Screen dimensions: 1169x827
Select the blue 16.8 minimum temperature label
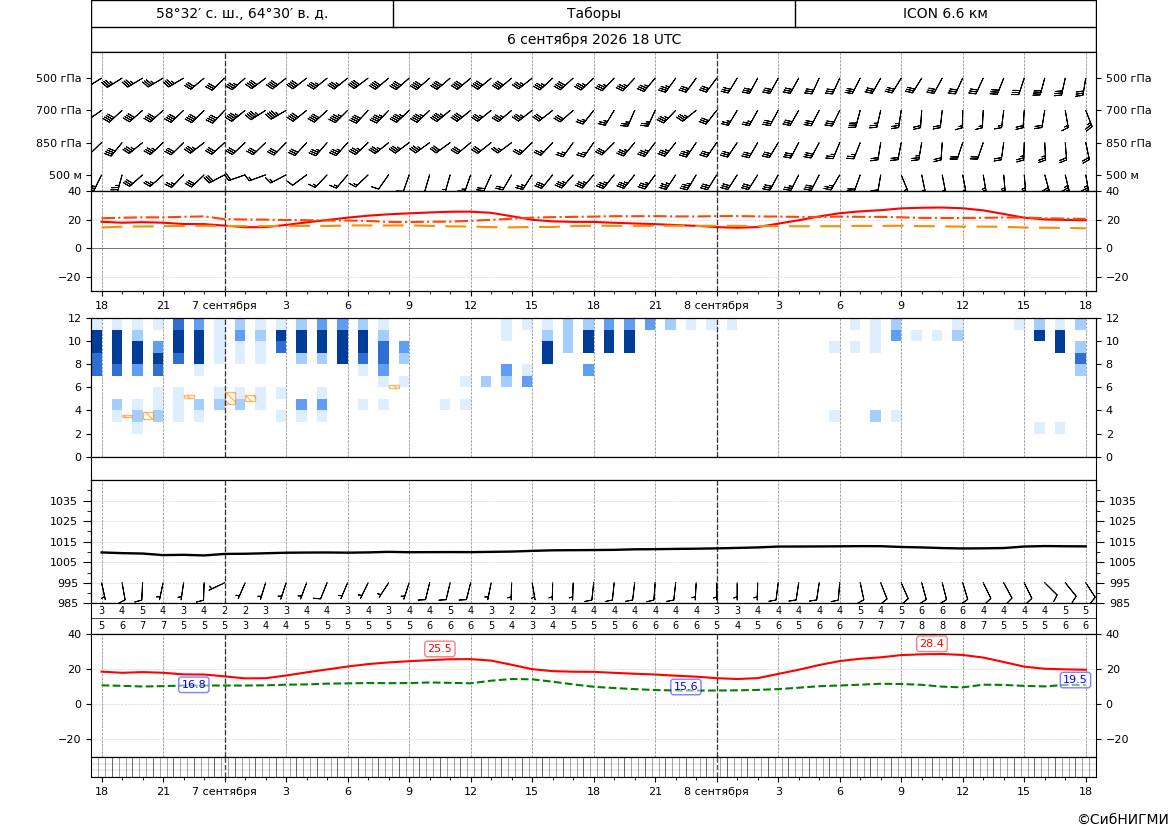pyautogui.click(x=194, y=685)
